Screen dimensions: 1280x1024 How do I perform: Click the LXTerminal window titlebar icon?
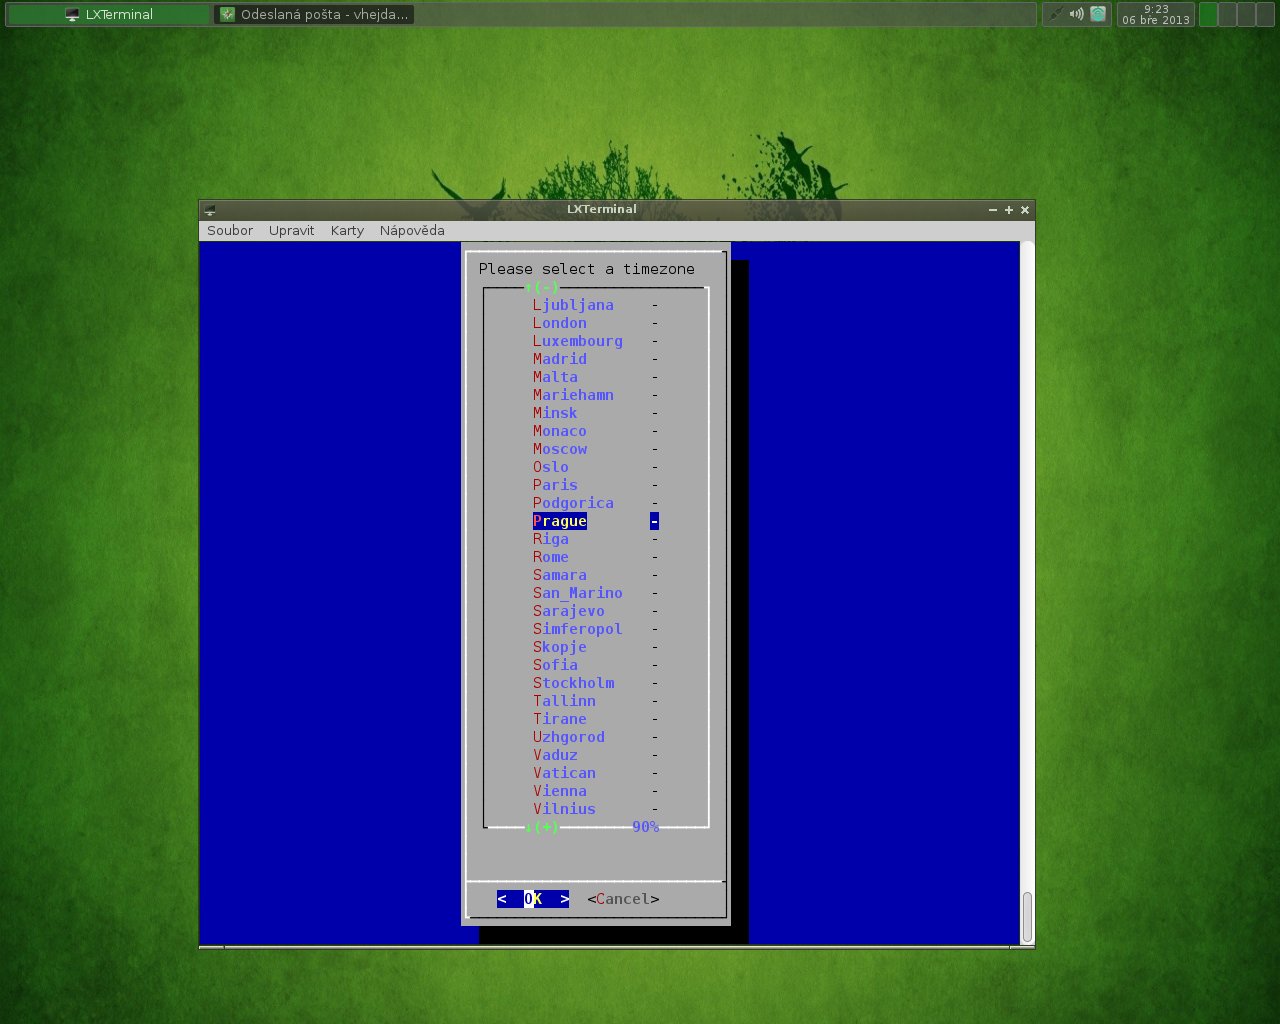tap(210, 210)
